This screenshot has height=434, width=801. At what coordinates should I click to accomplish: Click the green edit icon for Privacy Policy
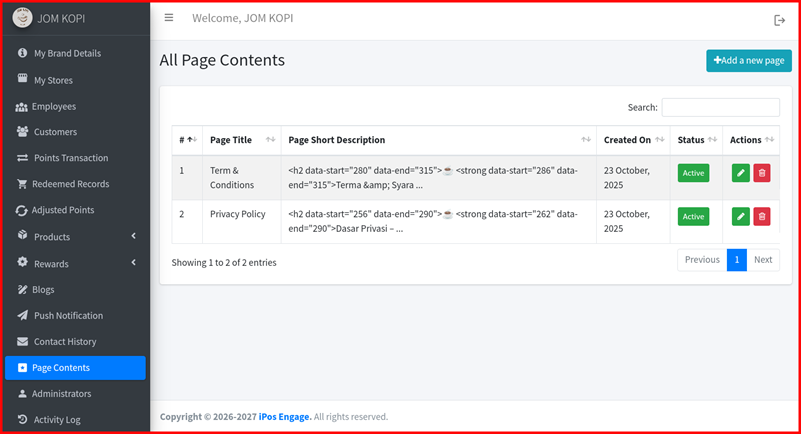point(740,216)
